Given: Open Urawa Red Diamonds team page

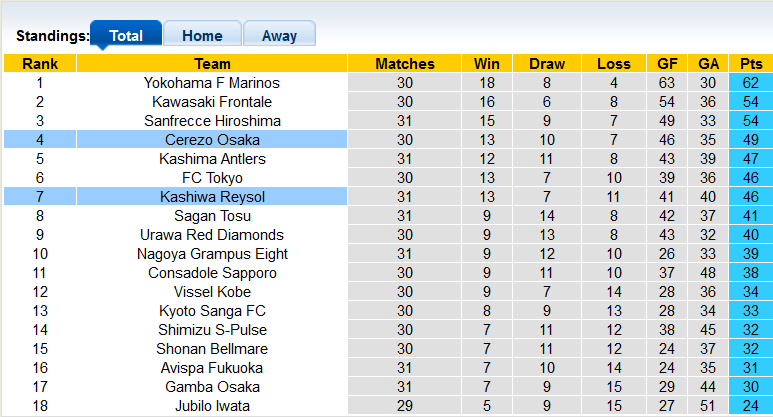Looking at the screenshot, I should 212,235.
